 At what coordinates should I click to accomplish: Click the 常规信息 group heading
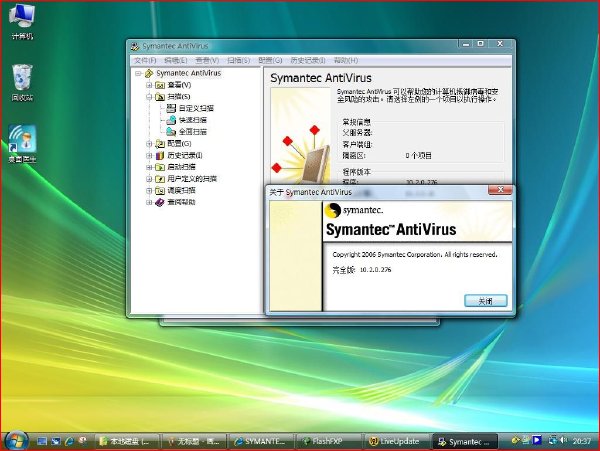click(356, 122)
